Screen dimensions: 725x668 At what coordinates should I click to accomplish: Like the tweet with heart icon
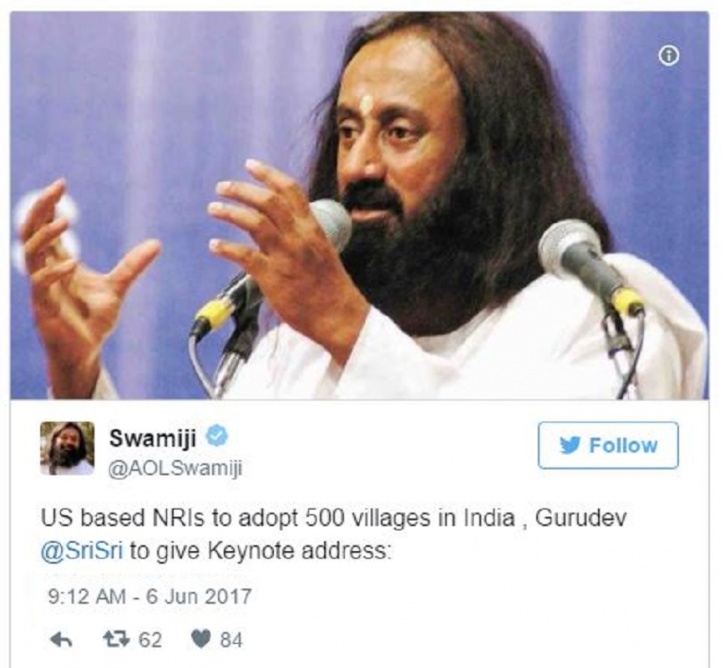pos(201,640)
